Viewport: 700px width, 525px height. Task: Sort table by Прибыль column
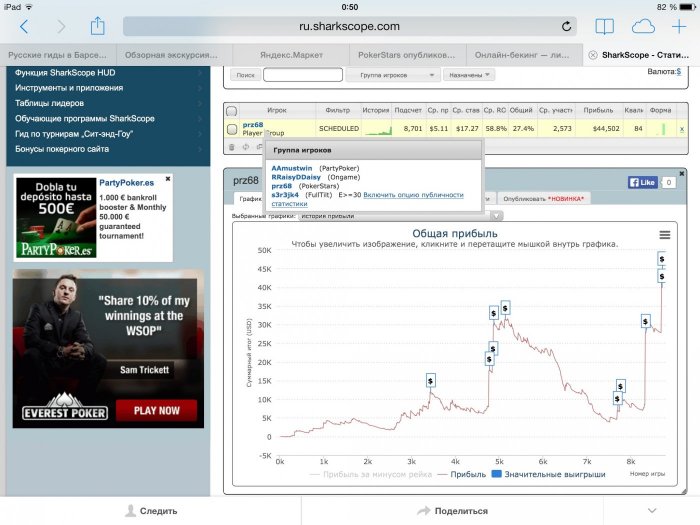pos(598,110)
